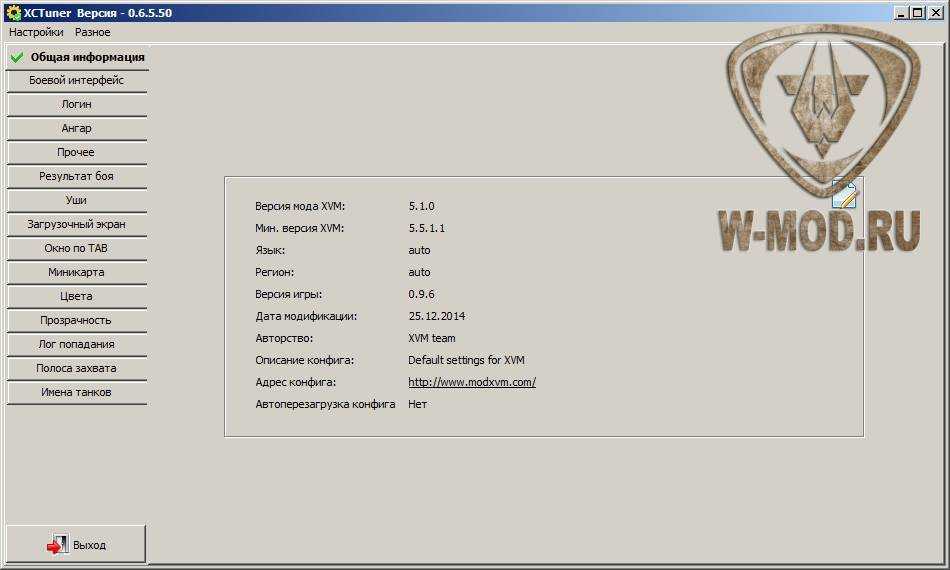Follow the http://www.modxvm.com/ link
The height and width of the screenshot is (570, 950).
point(471,382)
